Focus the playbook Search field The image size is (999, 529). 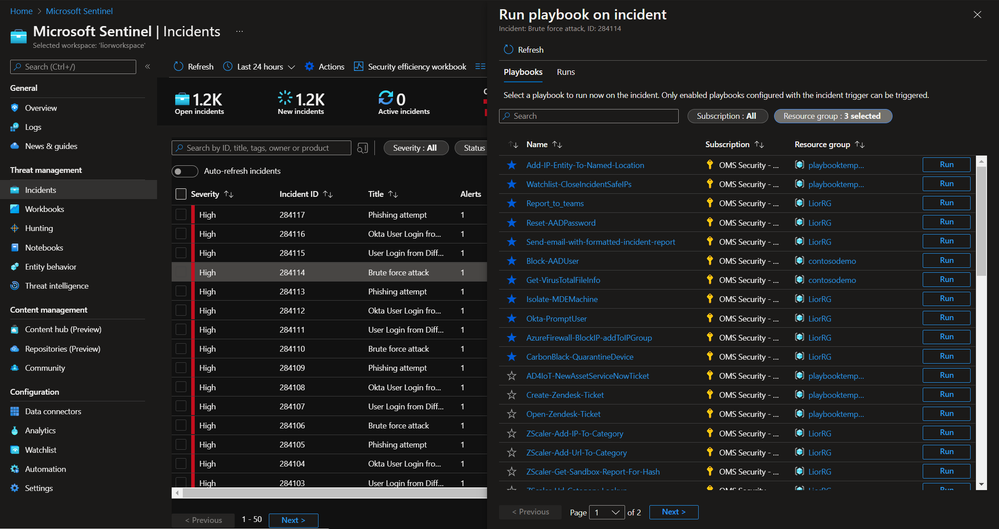pos(589,116)
